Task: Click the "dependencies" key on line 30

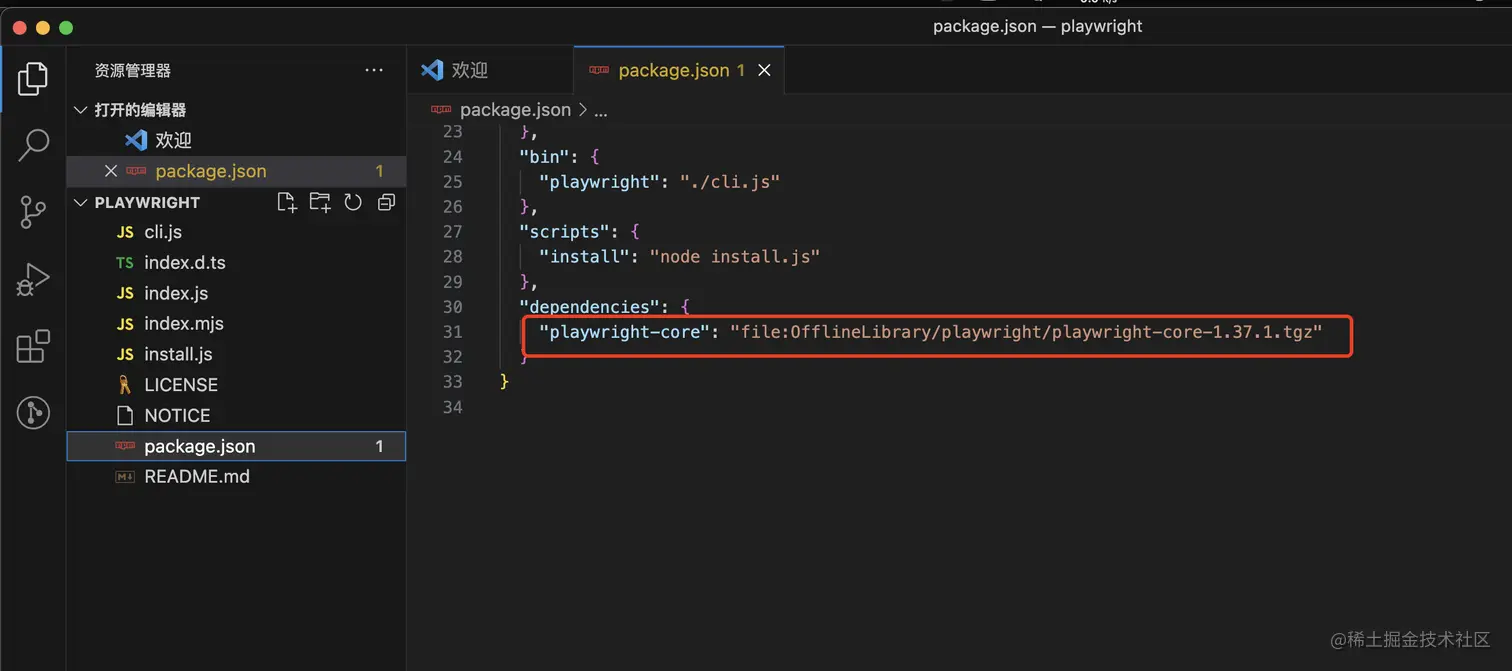Action: pos(590,307)
